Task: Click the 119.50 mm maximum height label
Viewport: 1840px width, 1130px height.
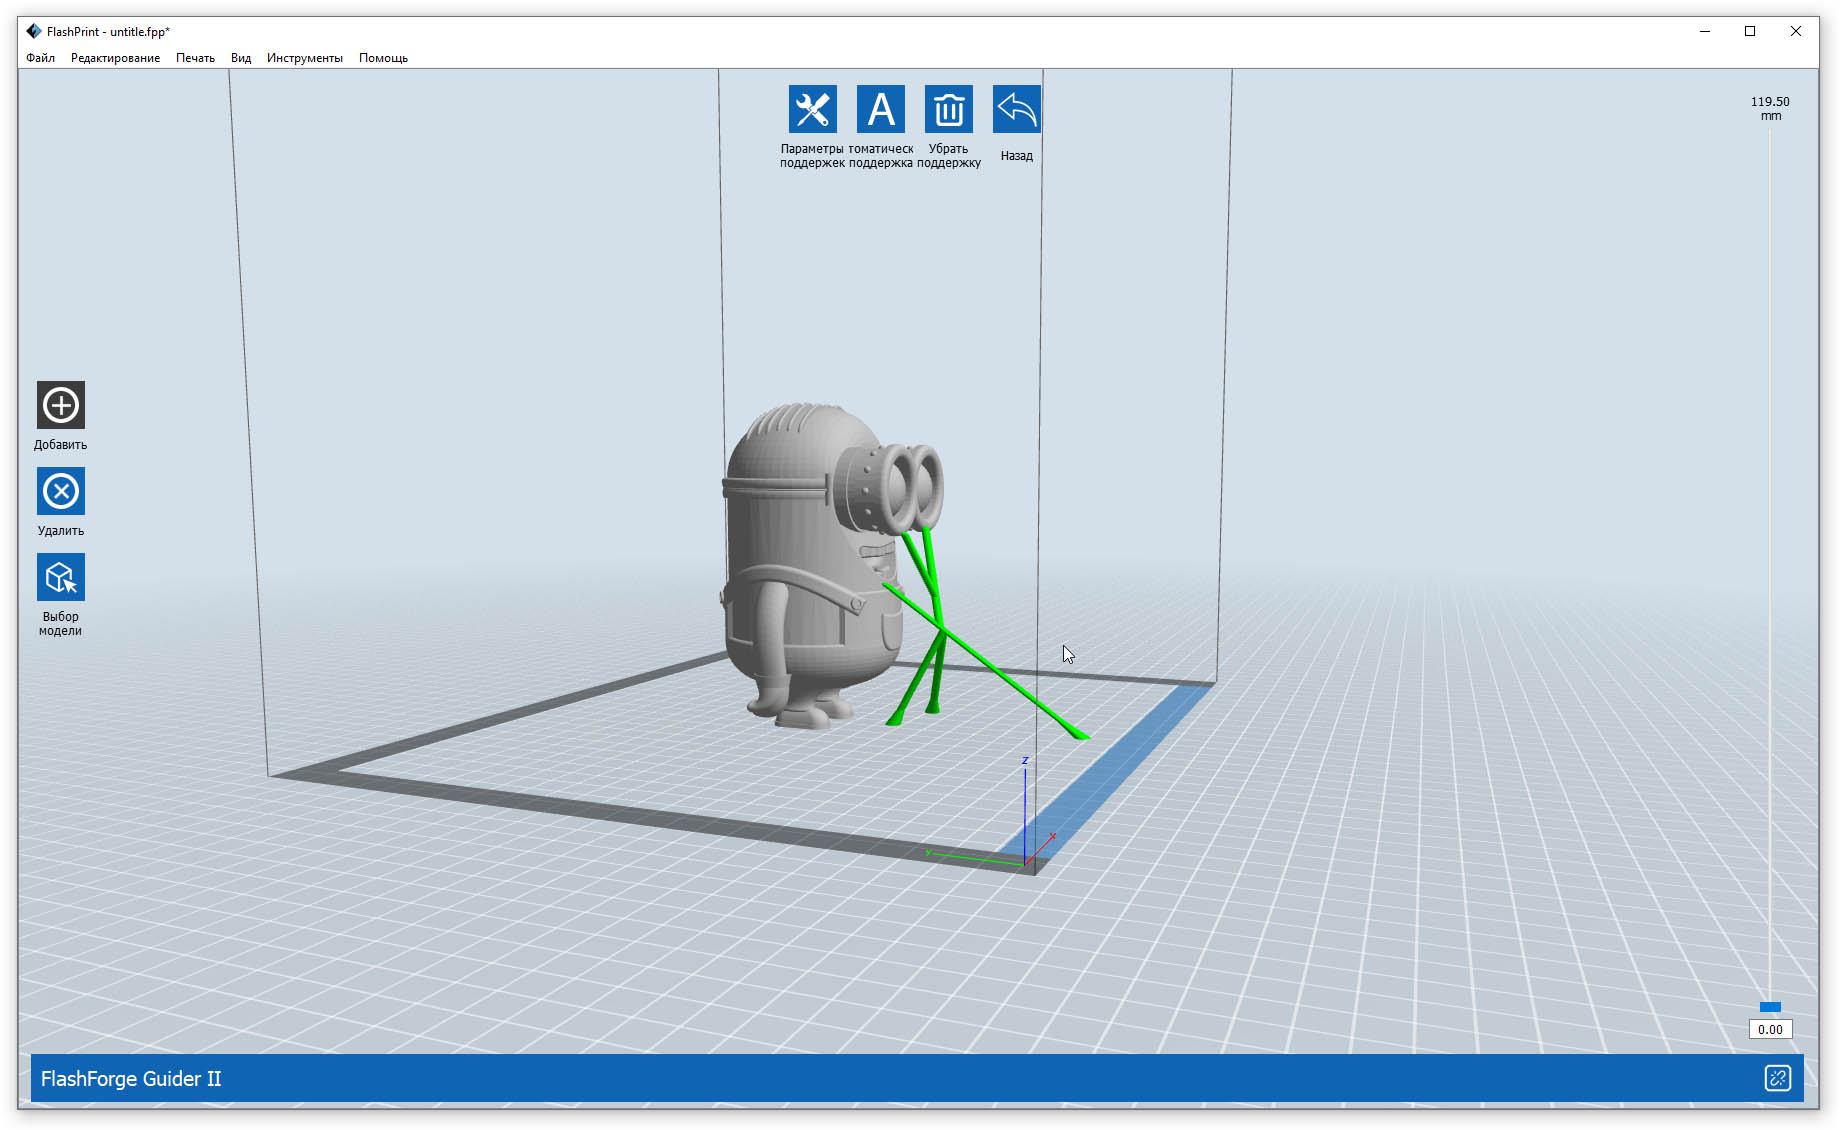Action: click(1770, 108)
